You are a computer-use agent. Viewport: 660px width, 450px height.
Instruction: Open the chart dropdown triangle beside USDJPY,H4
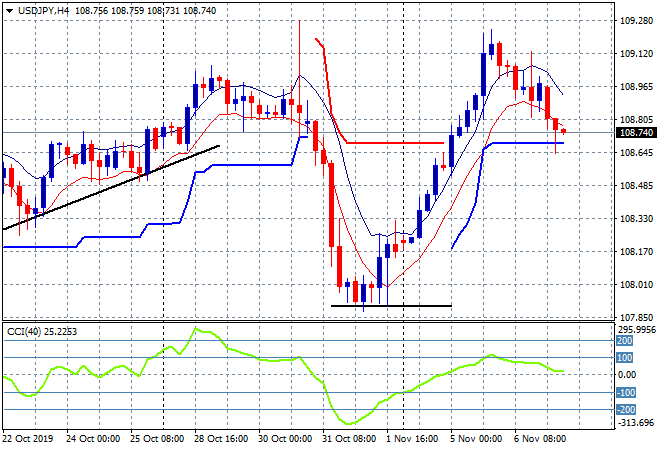[9, 11]
